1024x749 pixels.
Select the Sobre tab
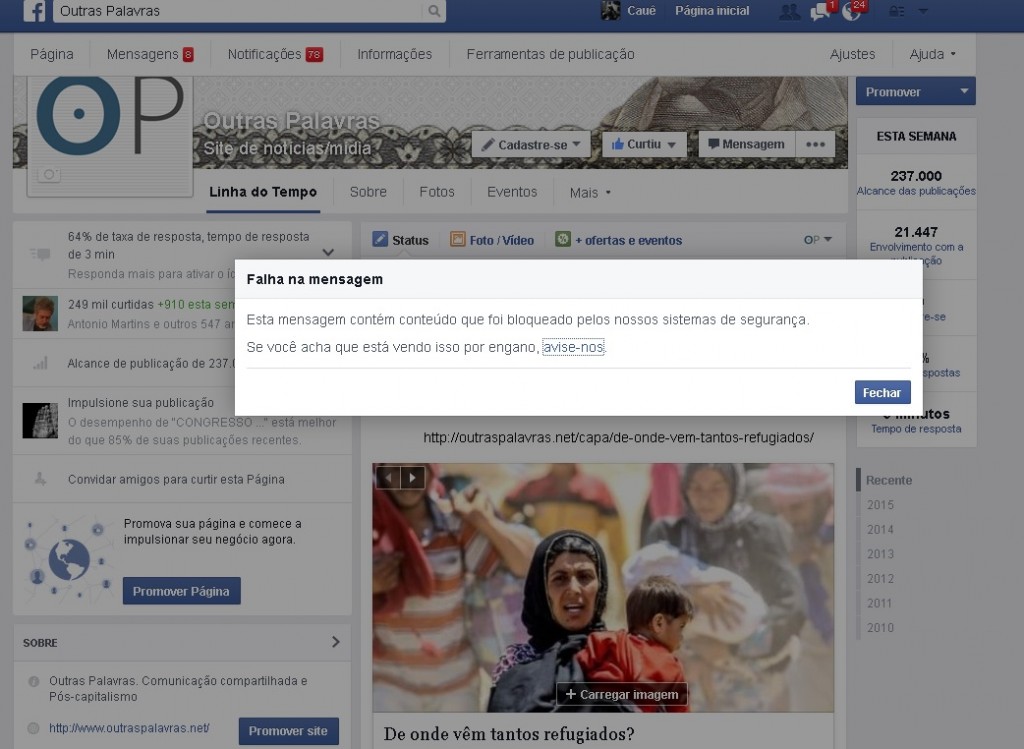coord(368,192)
